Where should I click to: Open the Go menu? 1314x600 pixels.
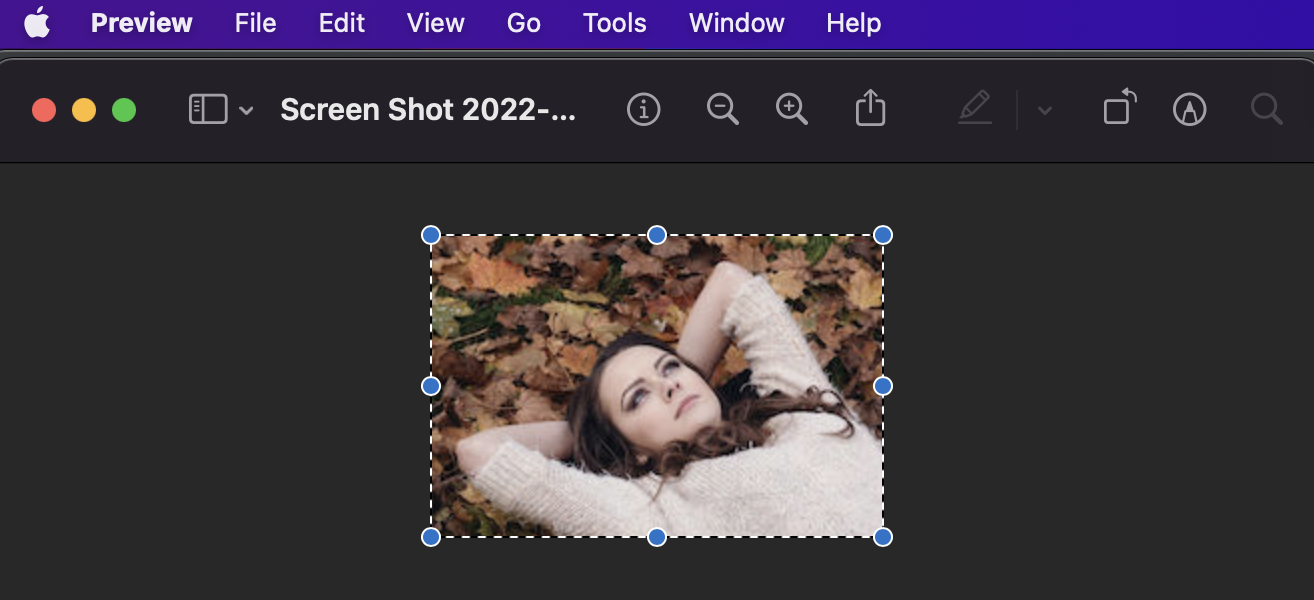coord(524,23)
